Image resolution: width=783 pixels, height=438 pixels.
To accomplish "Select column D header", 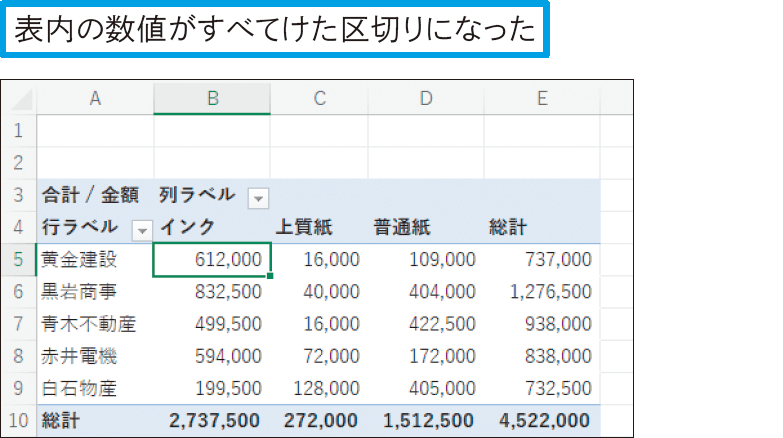I will pos(426,99).
